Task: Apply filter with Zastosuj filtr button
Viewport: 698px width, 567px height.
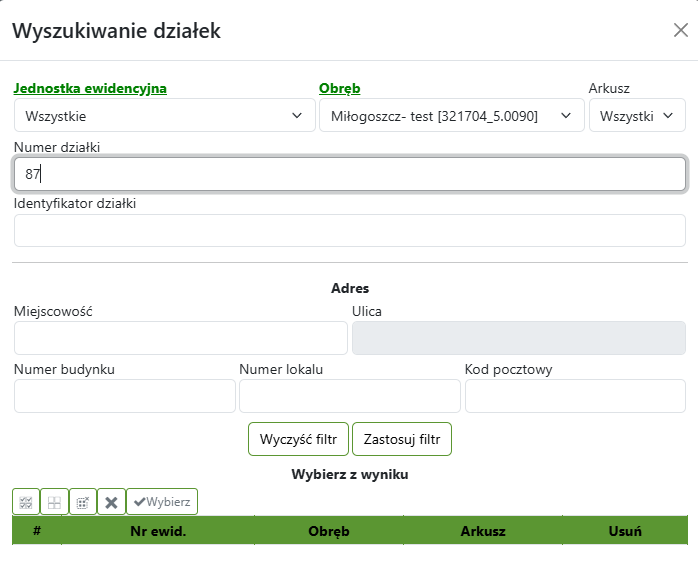Action: click(x=402, y=439)
